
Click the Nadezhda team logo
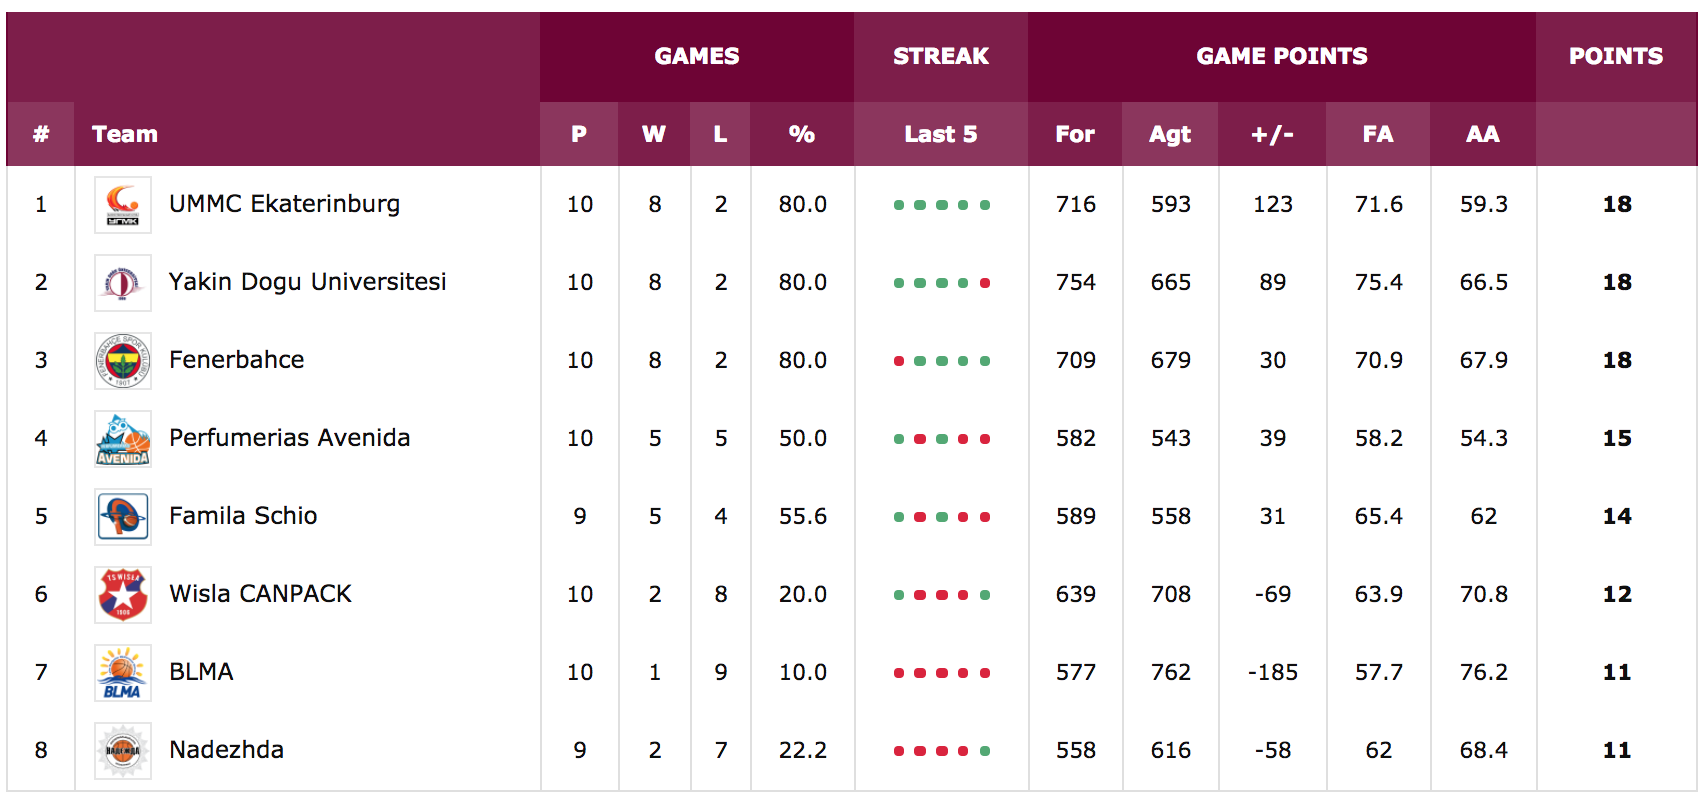point(123,751)
